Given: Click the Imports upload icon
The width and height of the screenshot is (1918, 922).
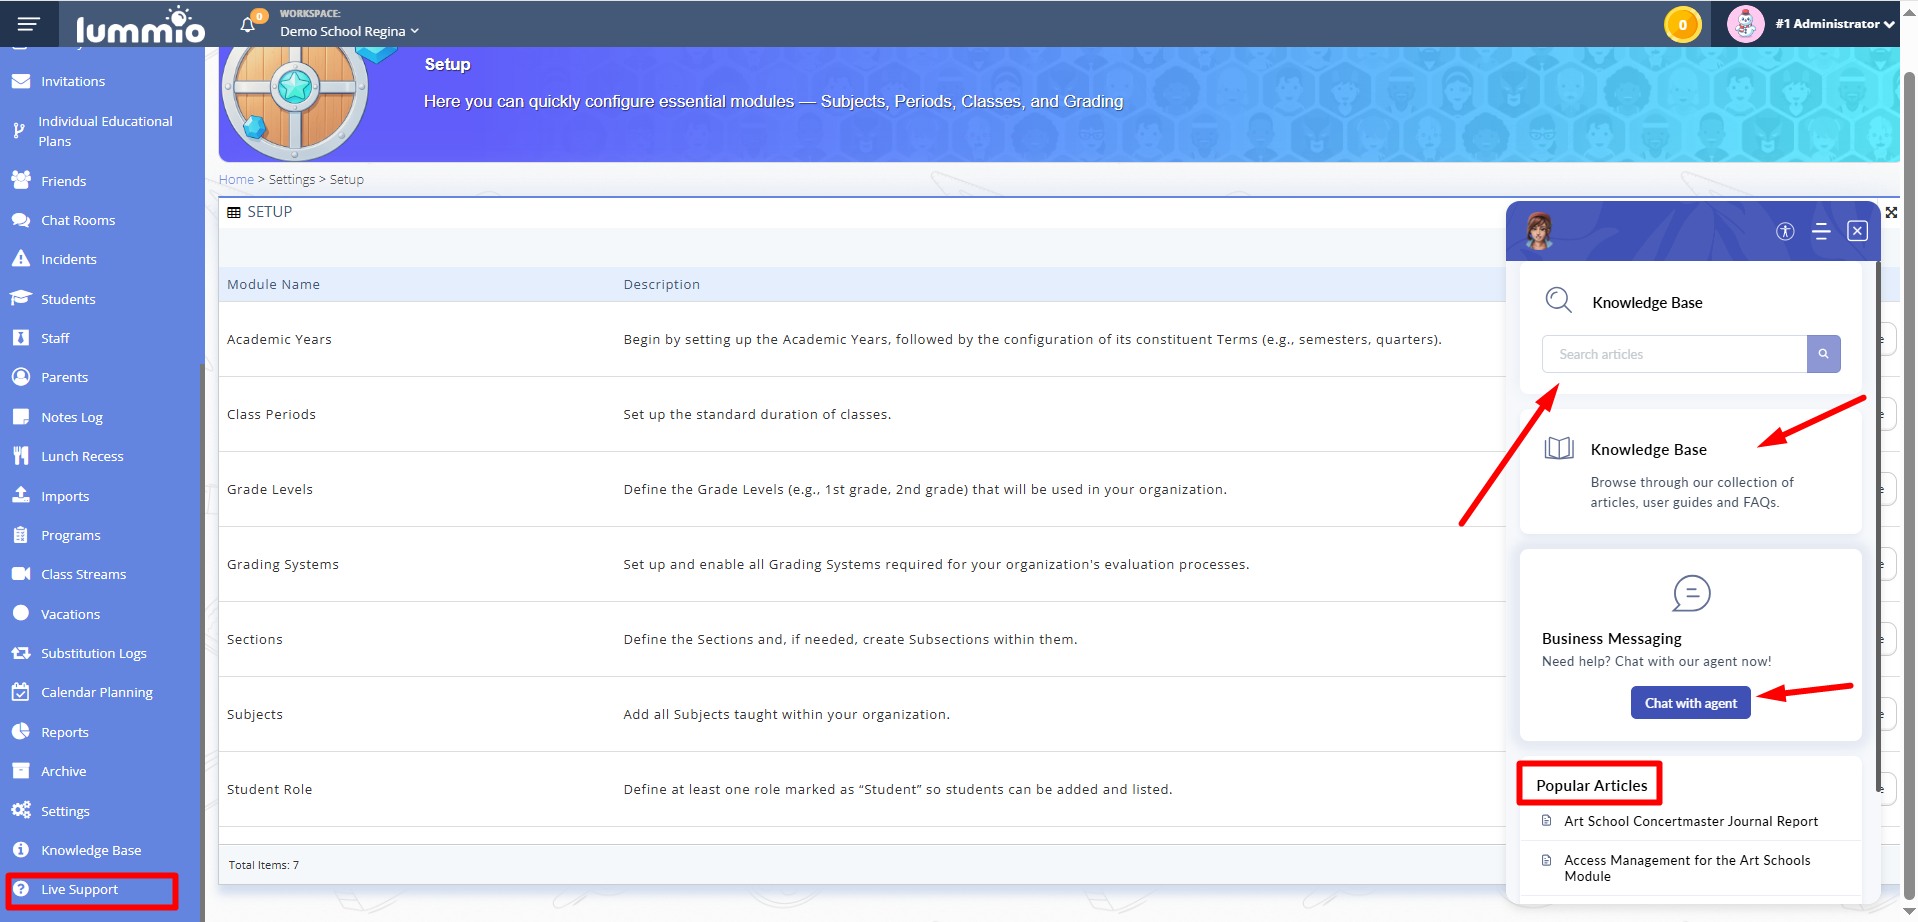Looking at the screenshot, I should click(21, 495).
